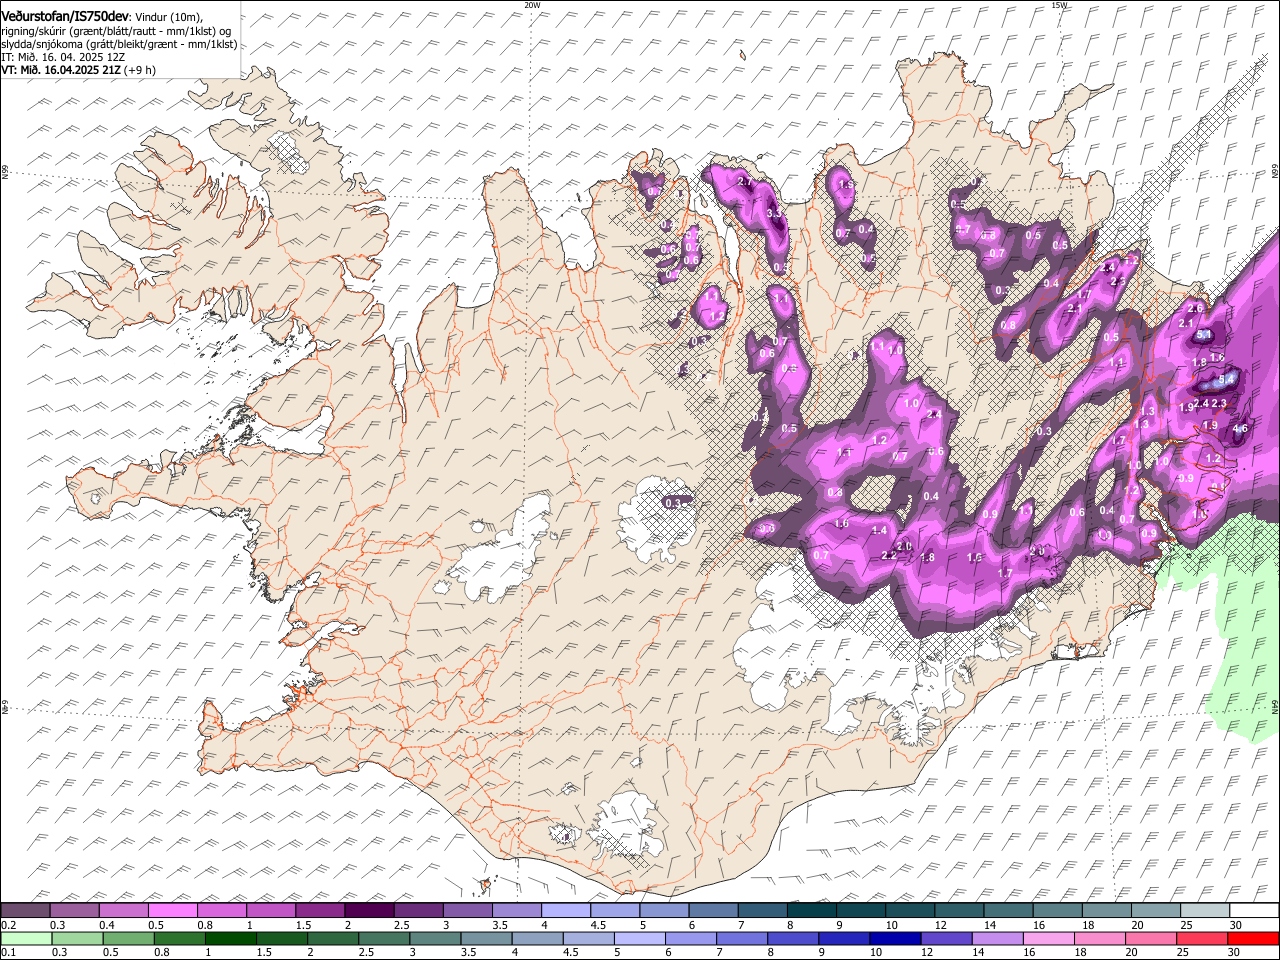Select the light purple 14–16 rain swatch
The image size is (1280, 960).
tap(997, 938)
